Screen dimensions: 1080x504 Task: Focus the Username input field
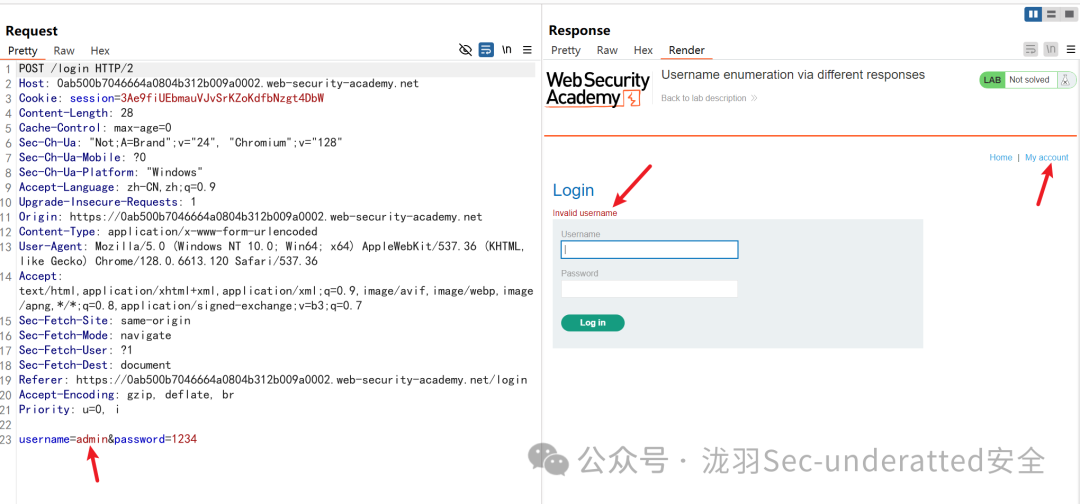(650, 249)
